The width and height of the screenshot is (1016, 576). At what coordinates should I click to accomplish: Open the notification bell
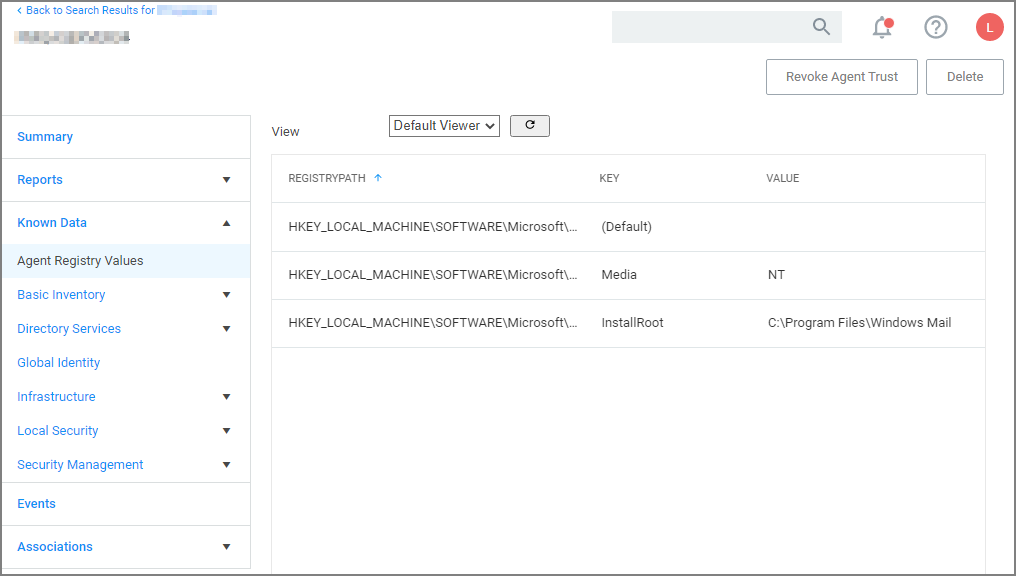point(881,27)
